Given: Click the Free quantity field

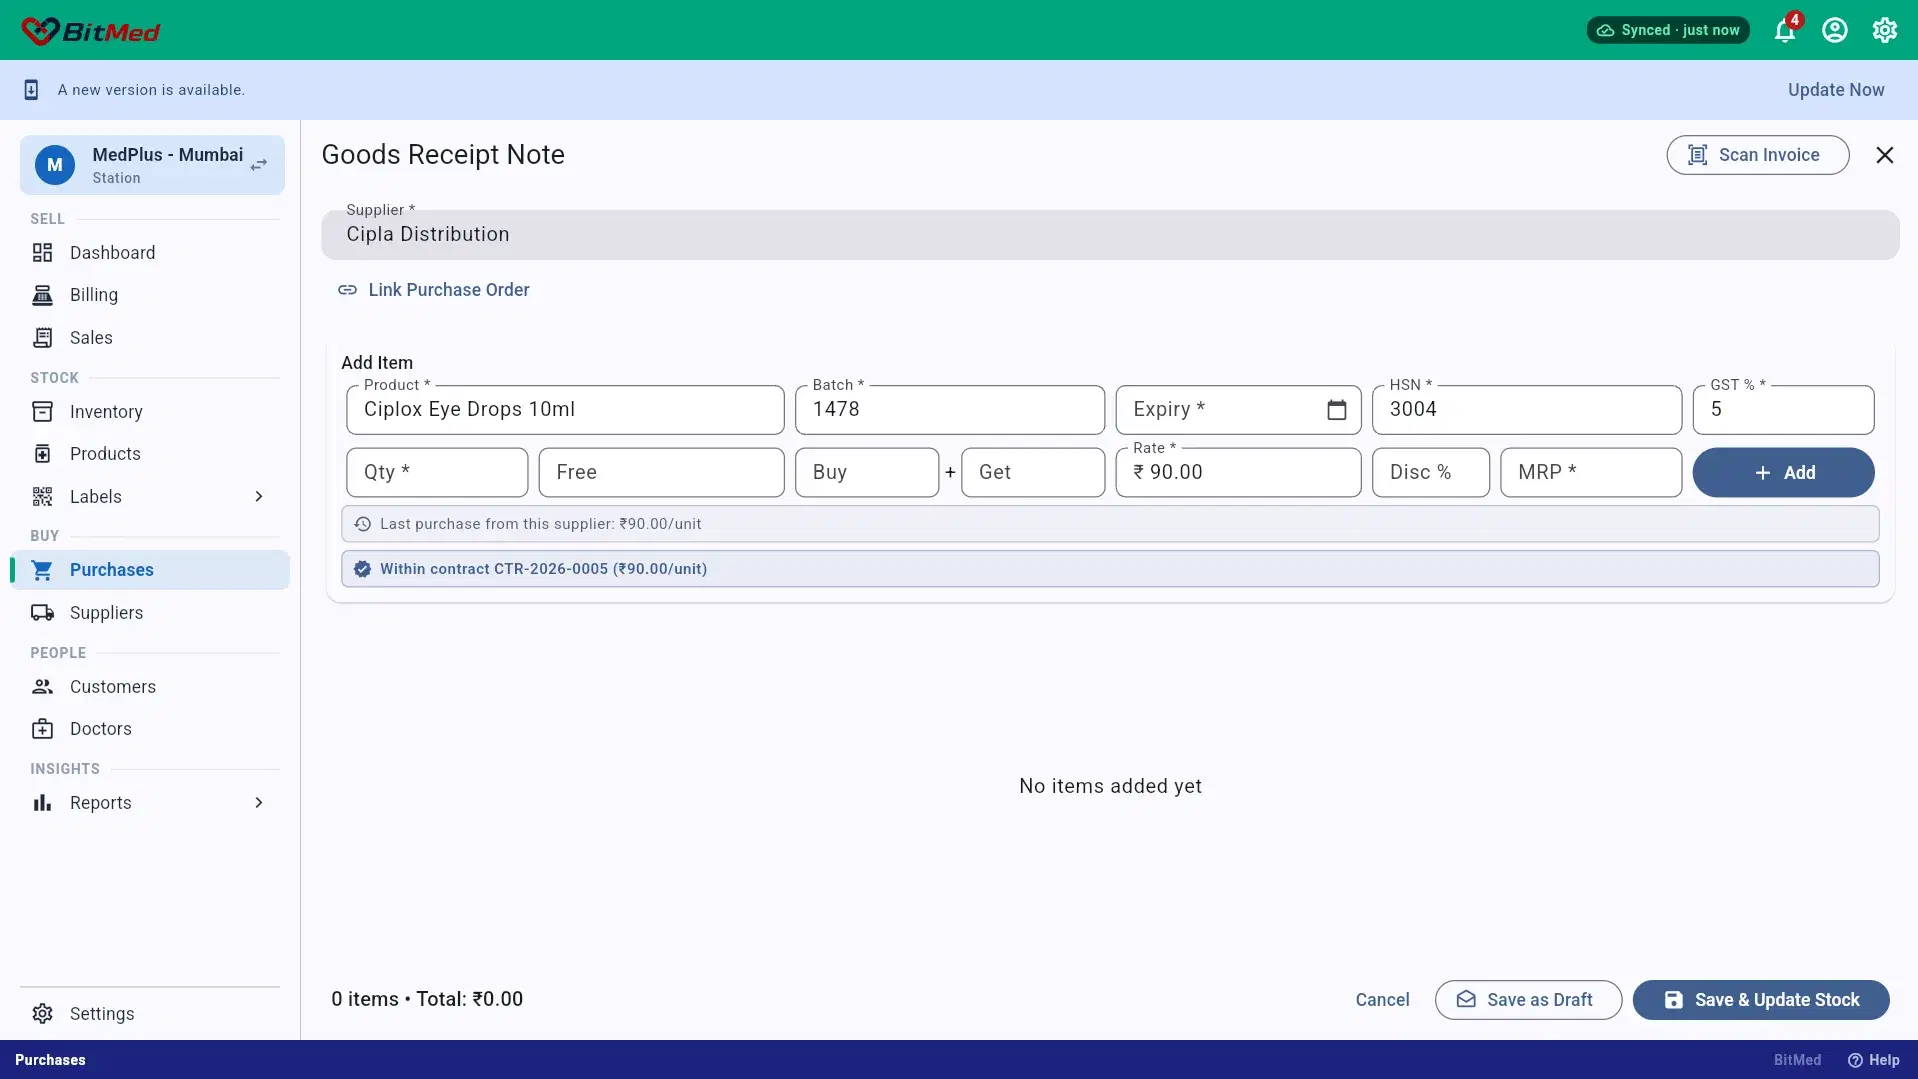Looking at the screenshot, I should tap(661, 473).
